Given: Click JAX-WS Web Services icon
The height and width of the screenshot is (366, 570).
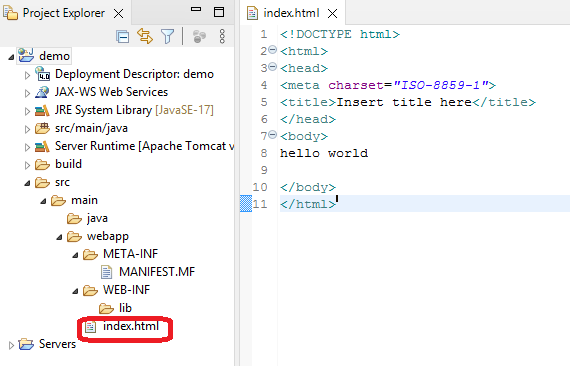Looking at the screenshot, I should tap(42, 92).
